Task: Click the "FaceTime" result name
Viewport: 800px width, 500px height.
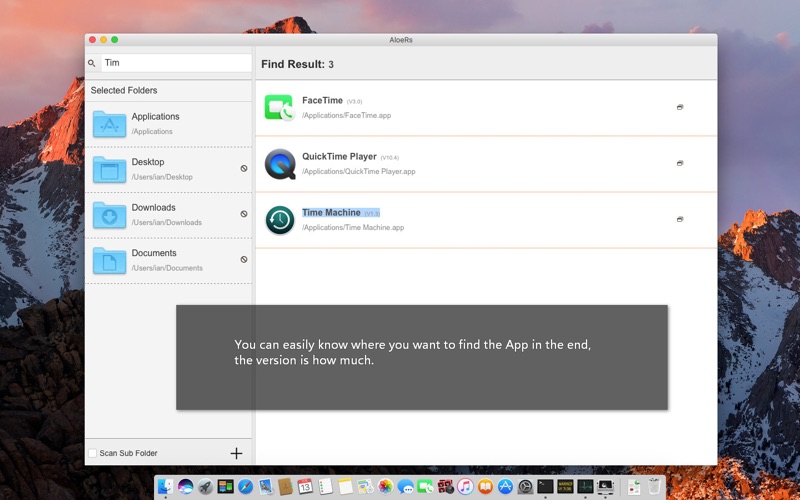Action: click(x=322, y=101)
